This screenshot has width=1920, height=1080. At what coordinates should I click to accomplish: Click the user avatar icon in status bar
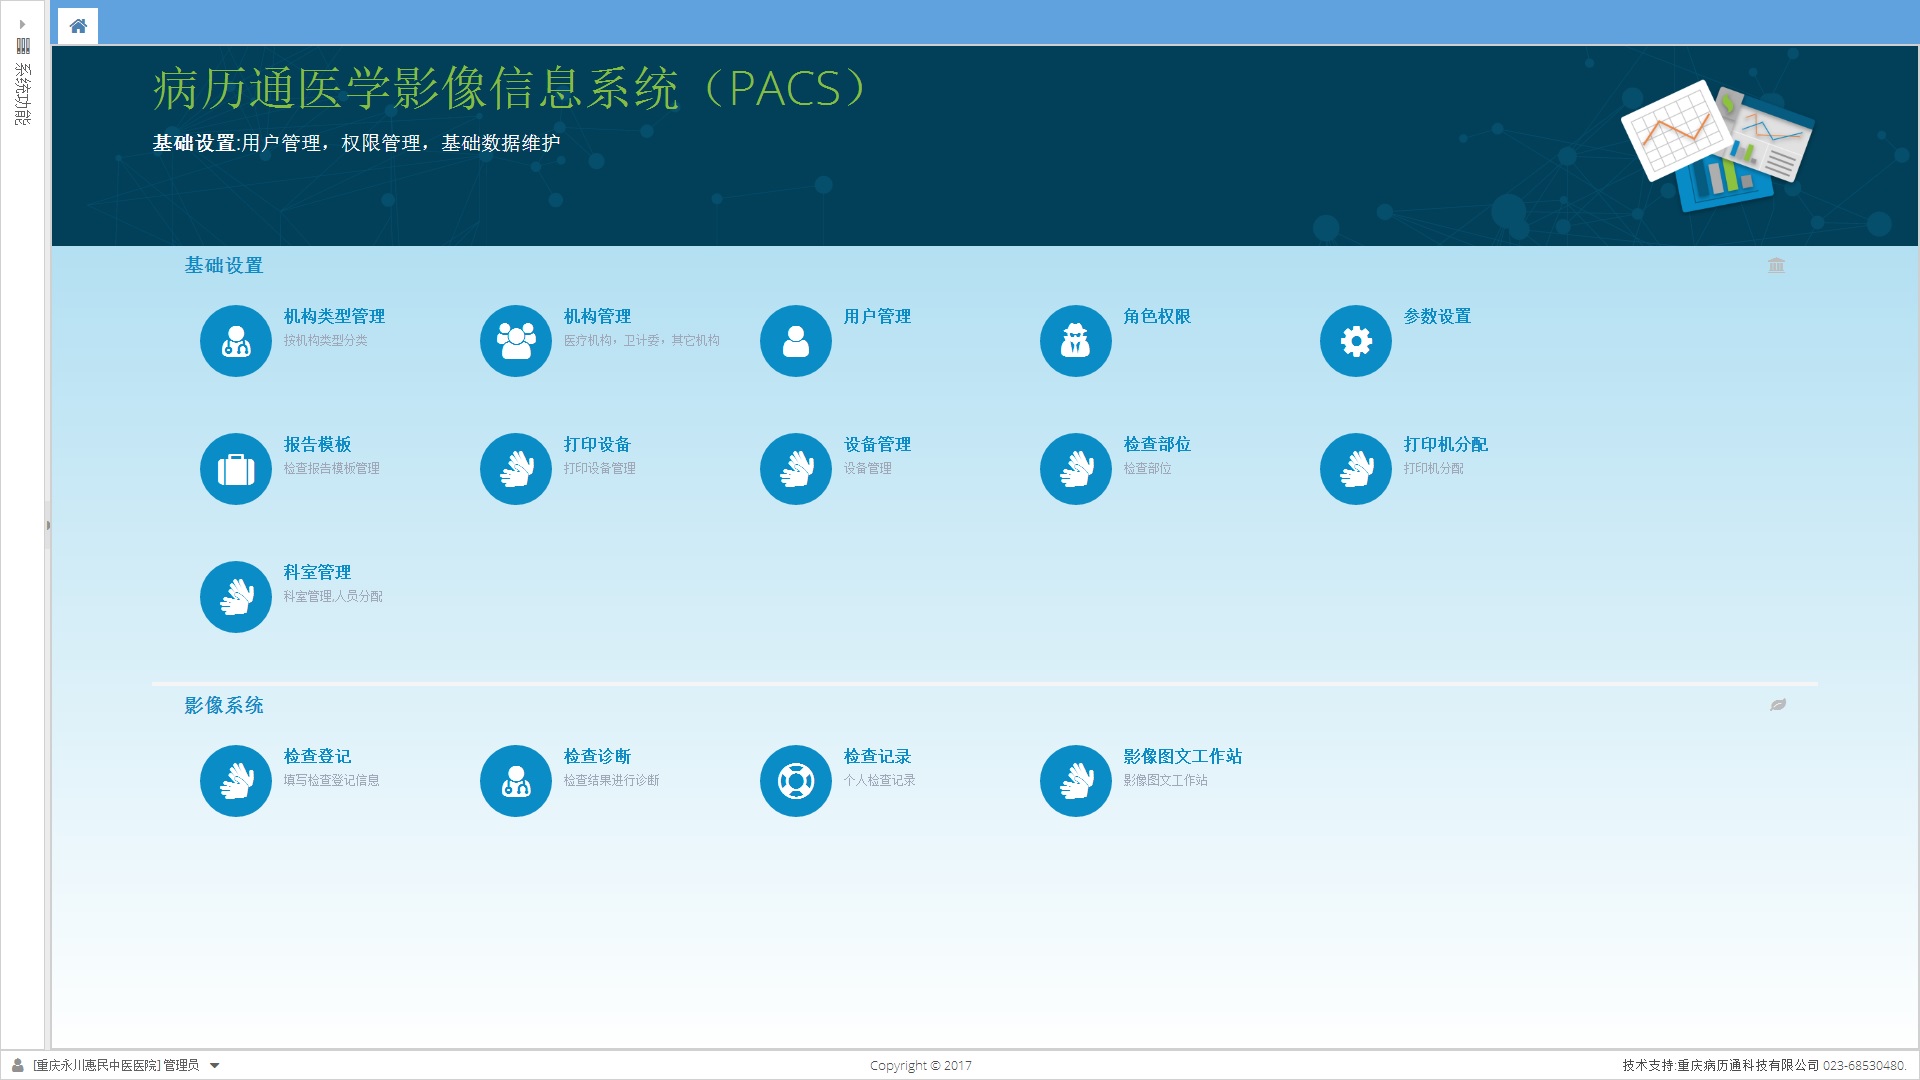(18, 1065)
